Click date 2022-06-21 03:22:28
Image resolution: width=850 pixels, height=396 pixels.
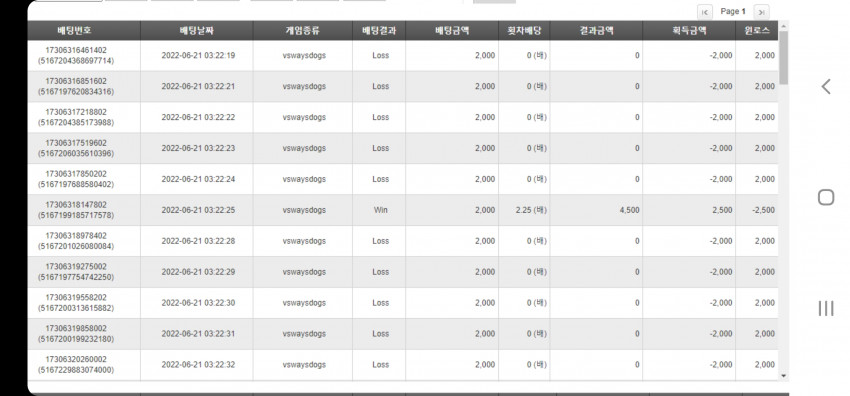[198, 241]
